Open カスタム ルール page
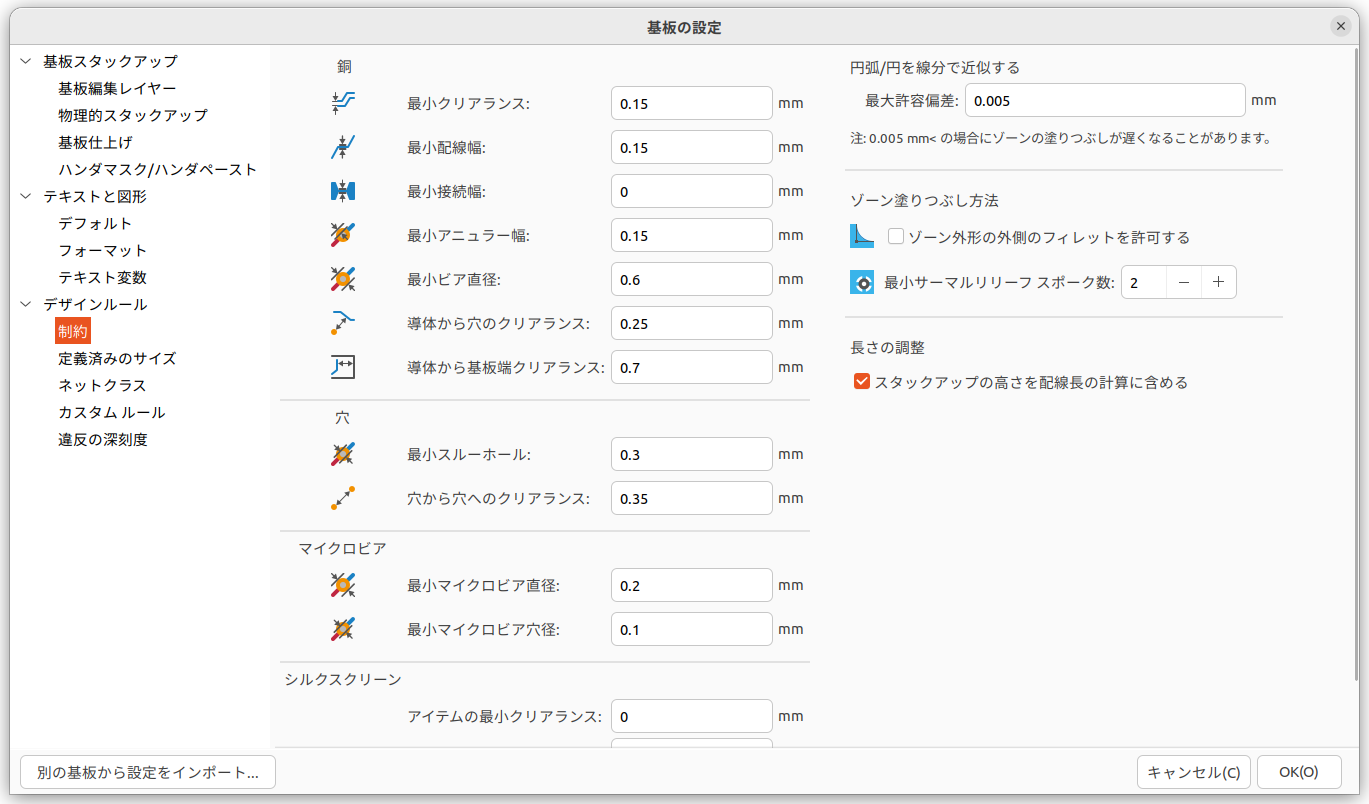The height and width of the screenshot is (804, 1369). click(x=111, y=412)
